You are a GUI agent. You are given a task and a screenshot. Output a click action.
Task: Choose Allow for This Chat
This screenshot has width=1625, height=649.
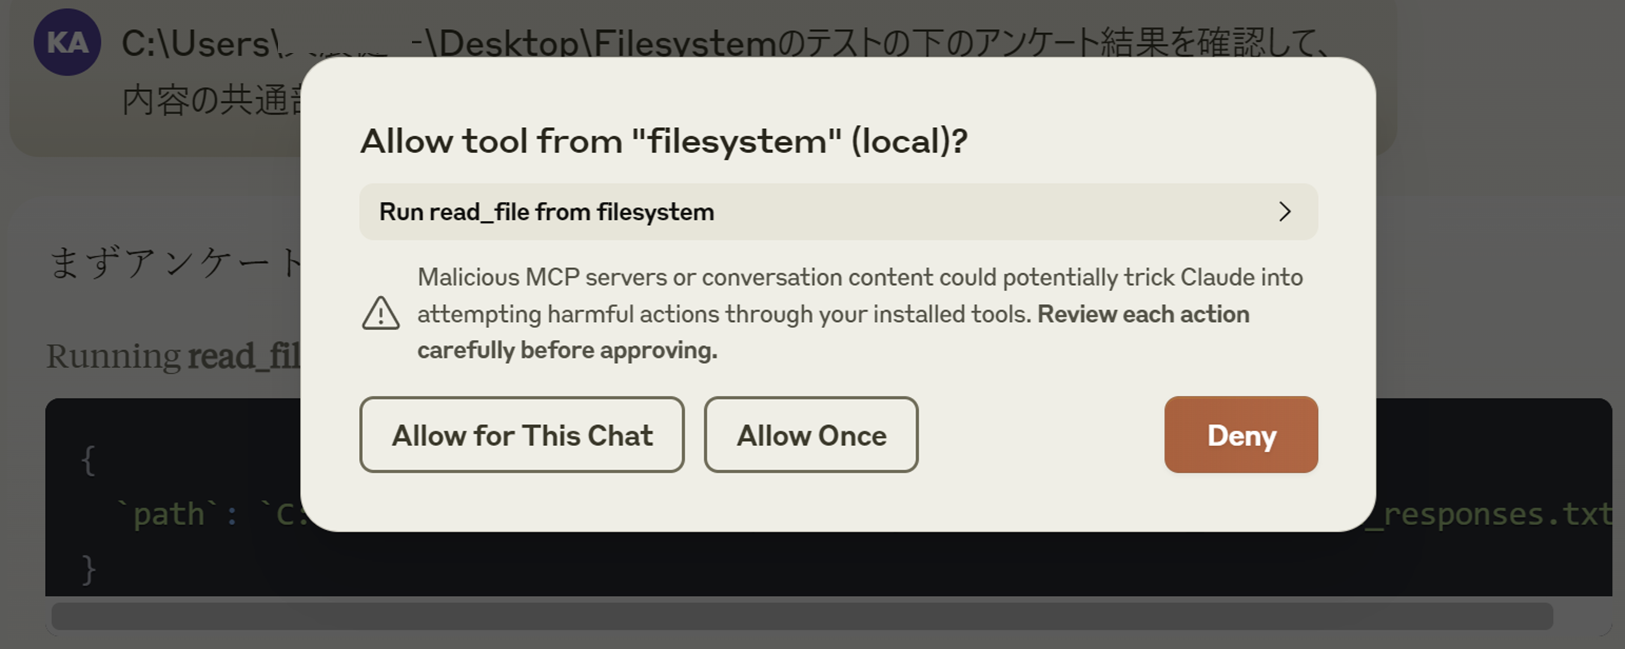click(x=522, y=435)
